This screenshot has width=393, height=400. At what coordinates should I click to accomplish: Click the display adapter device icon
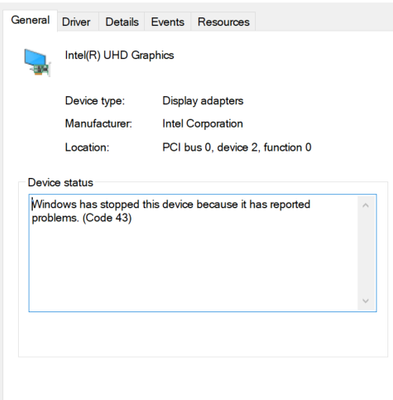tap(37, 63)
